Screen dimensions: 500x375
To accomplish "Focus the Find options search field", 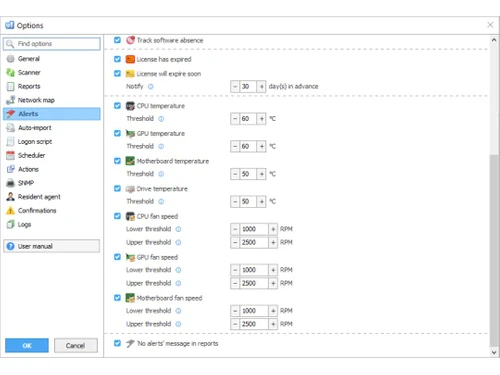I will point(52,44).
